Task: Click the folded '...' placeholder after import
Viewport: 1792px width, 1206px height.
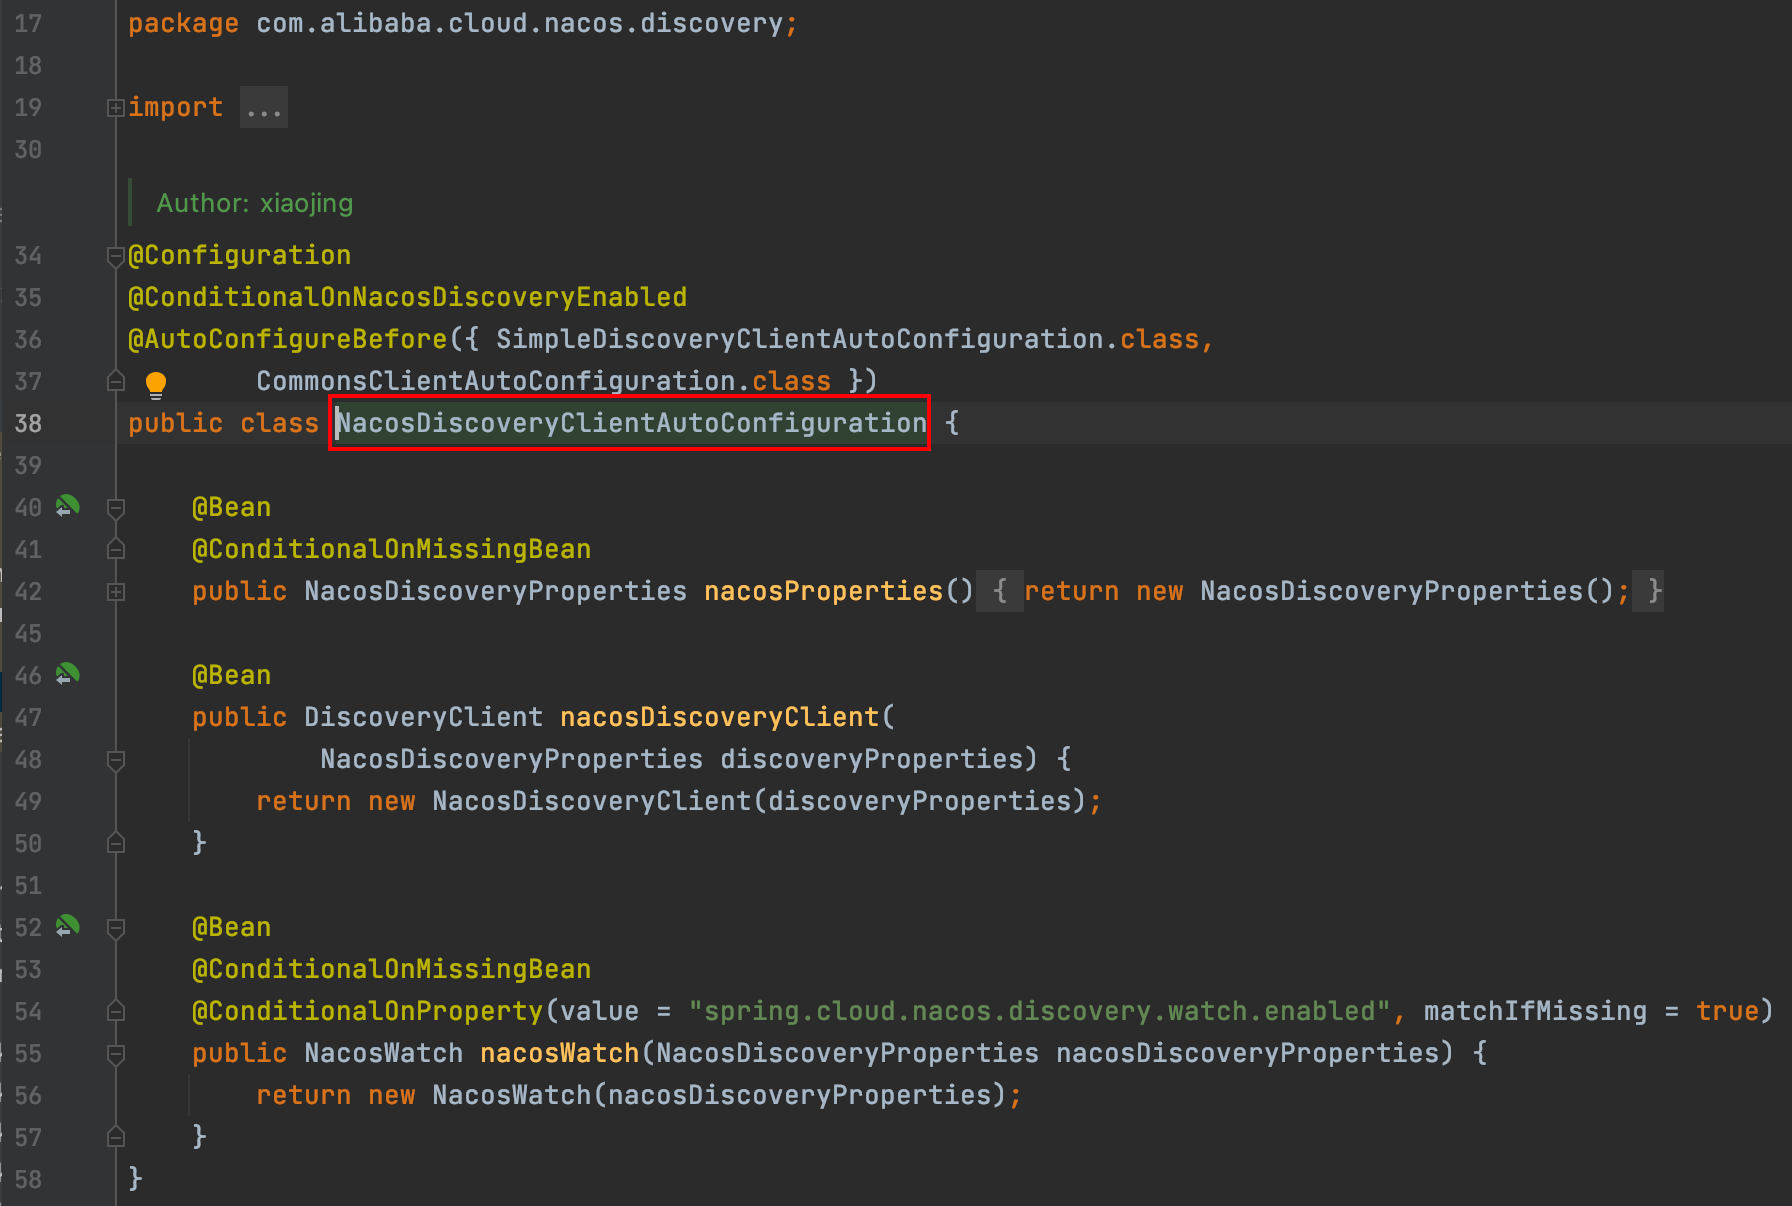Action: click(264, 108)
